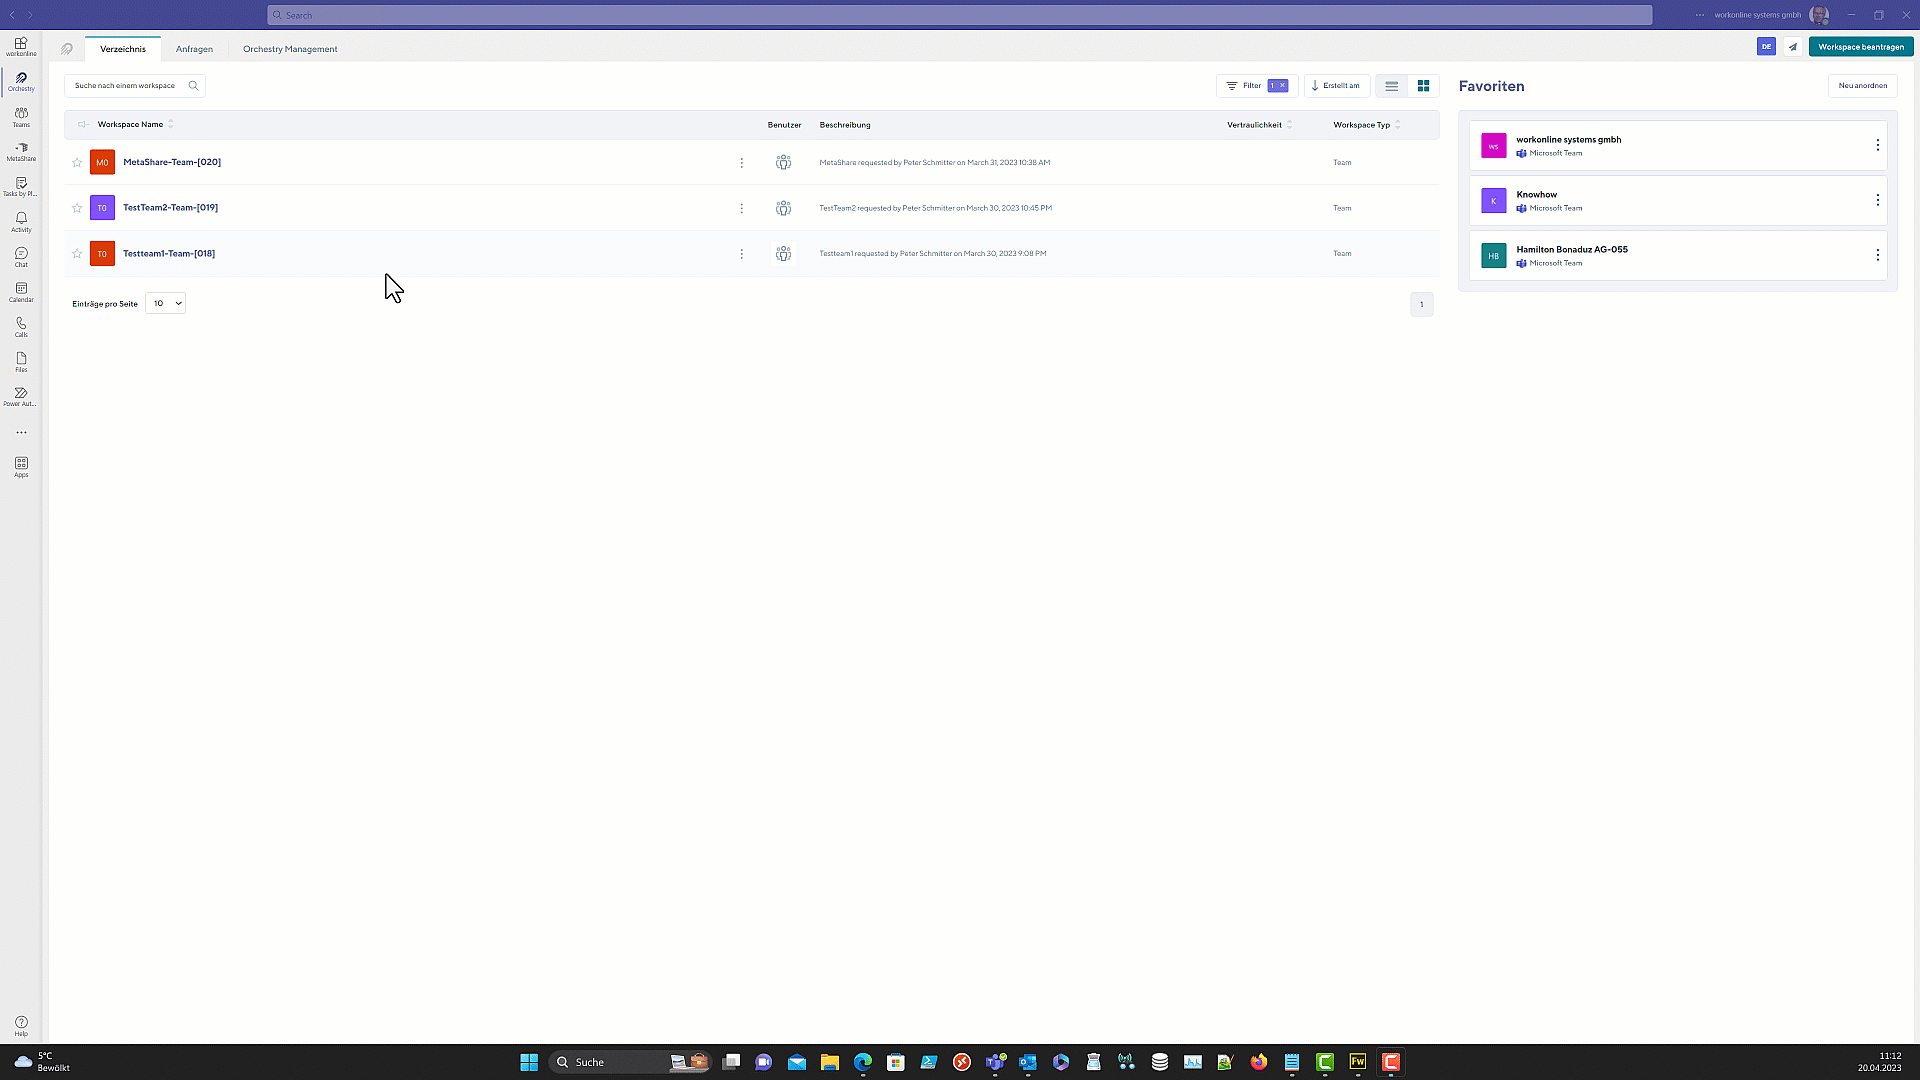The width and height of the screenshot is (1920, 1080).
Task: Open Calendar in left rail
Action: pyautogui.click(x=21, y=292)
